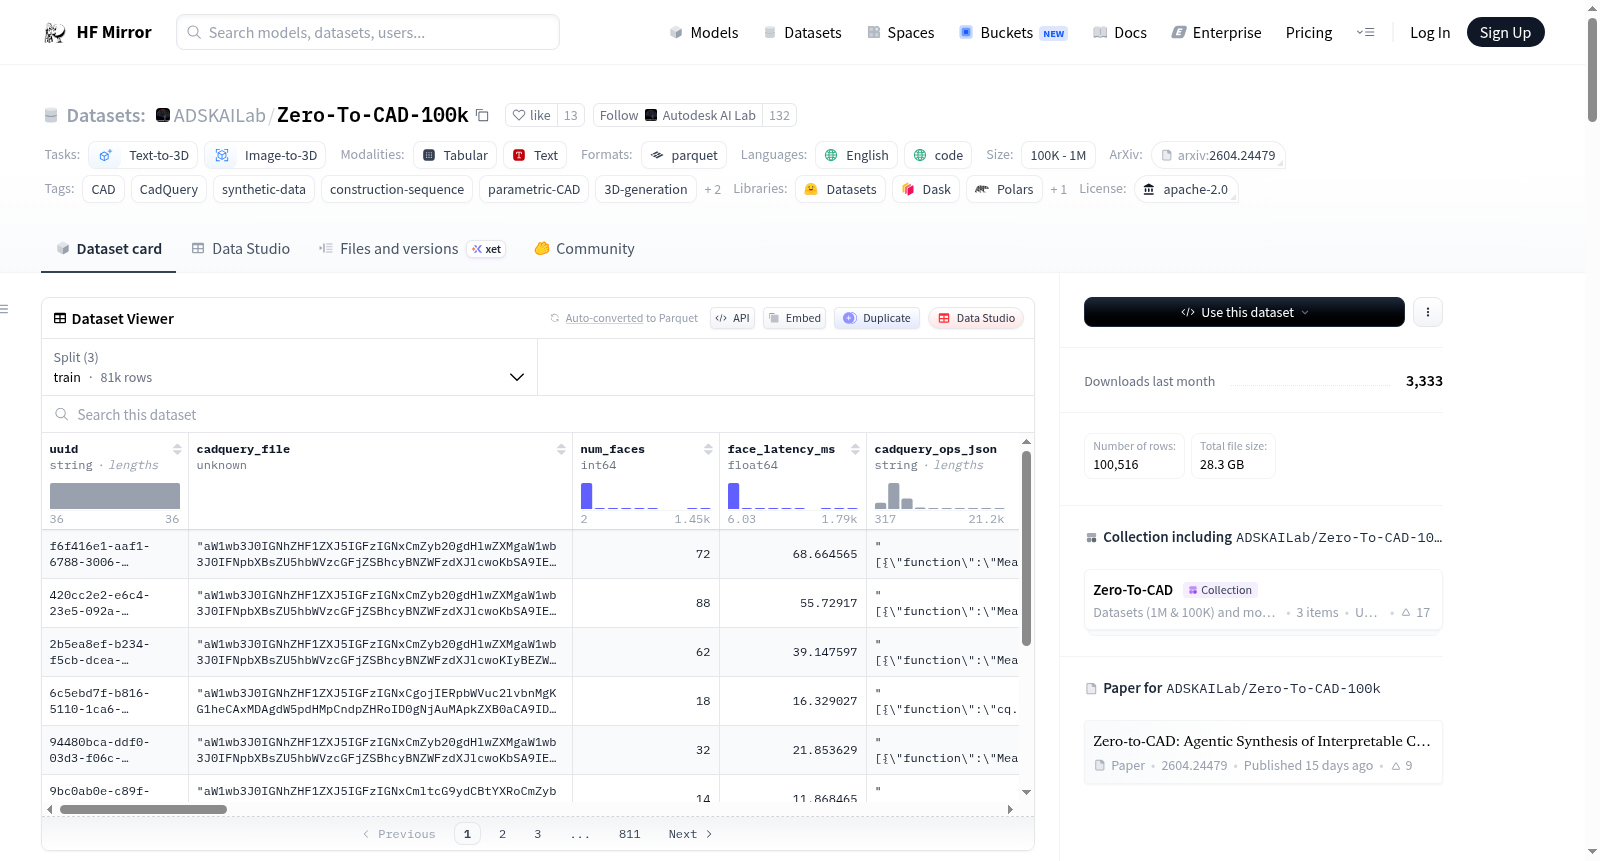The width and height of the screenshot is (1600, 861).
Task: Click the Dask library tag
Action: point(927,189)
